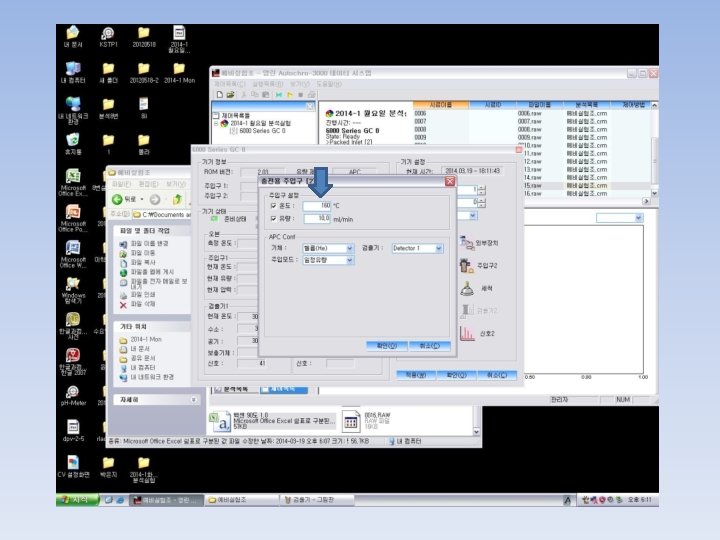Click the print icon in Autochro toolbar
Viewport: 720px width, 540px height.
pos(311,95)
